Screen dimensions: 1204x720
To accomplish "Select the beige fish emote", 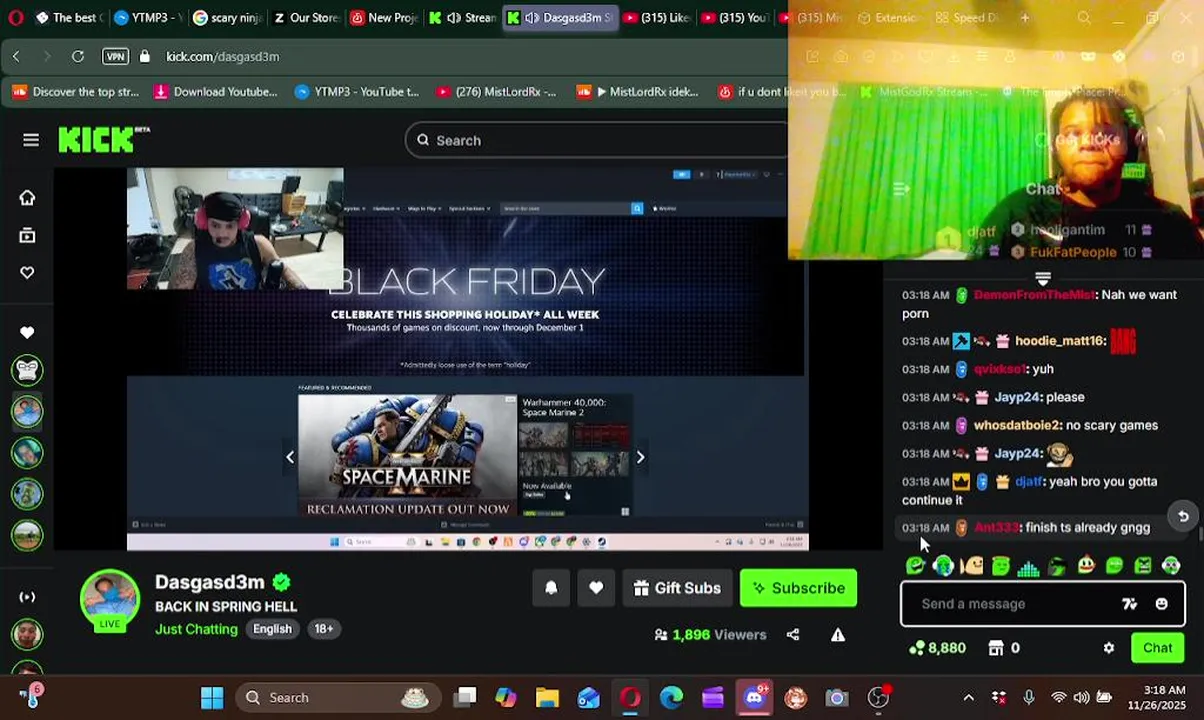I will click(x=972, y=567).
